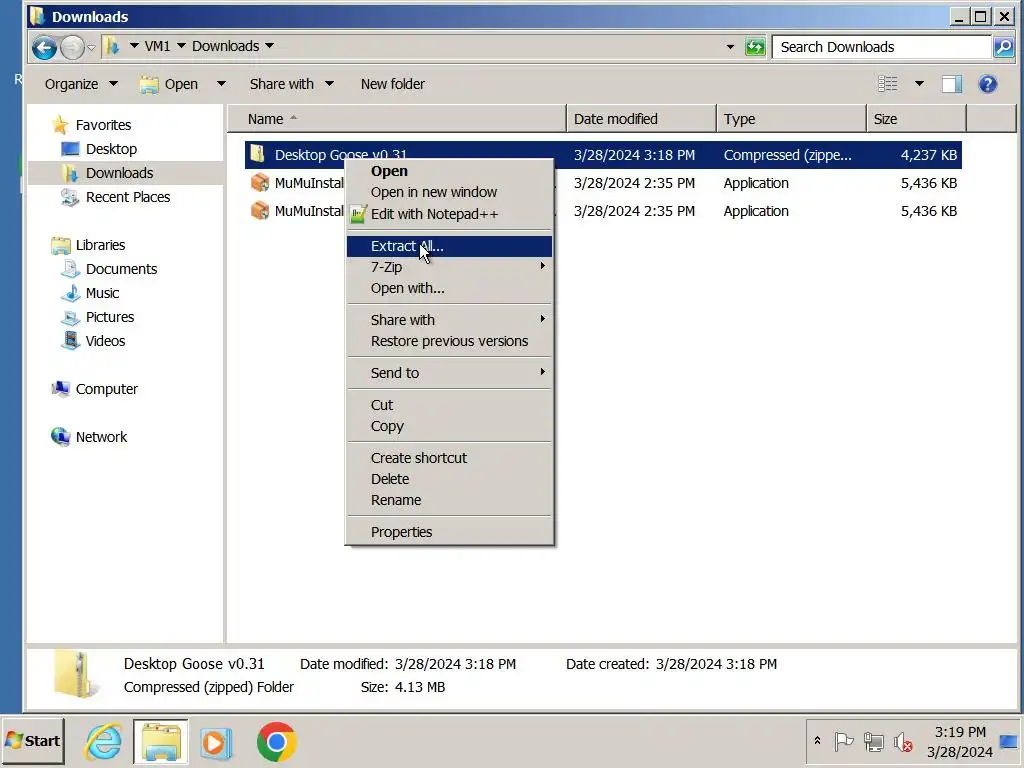Click the Change your view icon

(x=888, y=84)
